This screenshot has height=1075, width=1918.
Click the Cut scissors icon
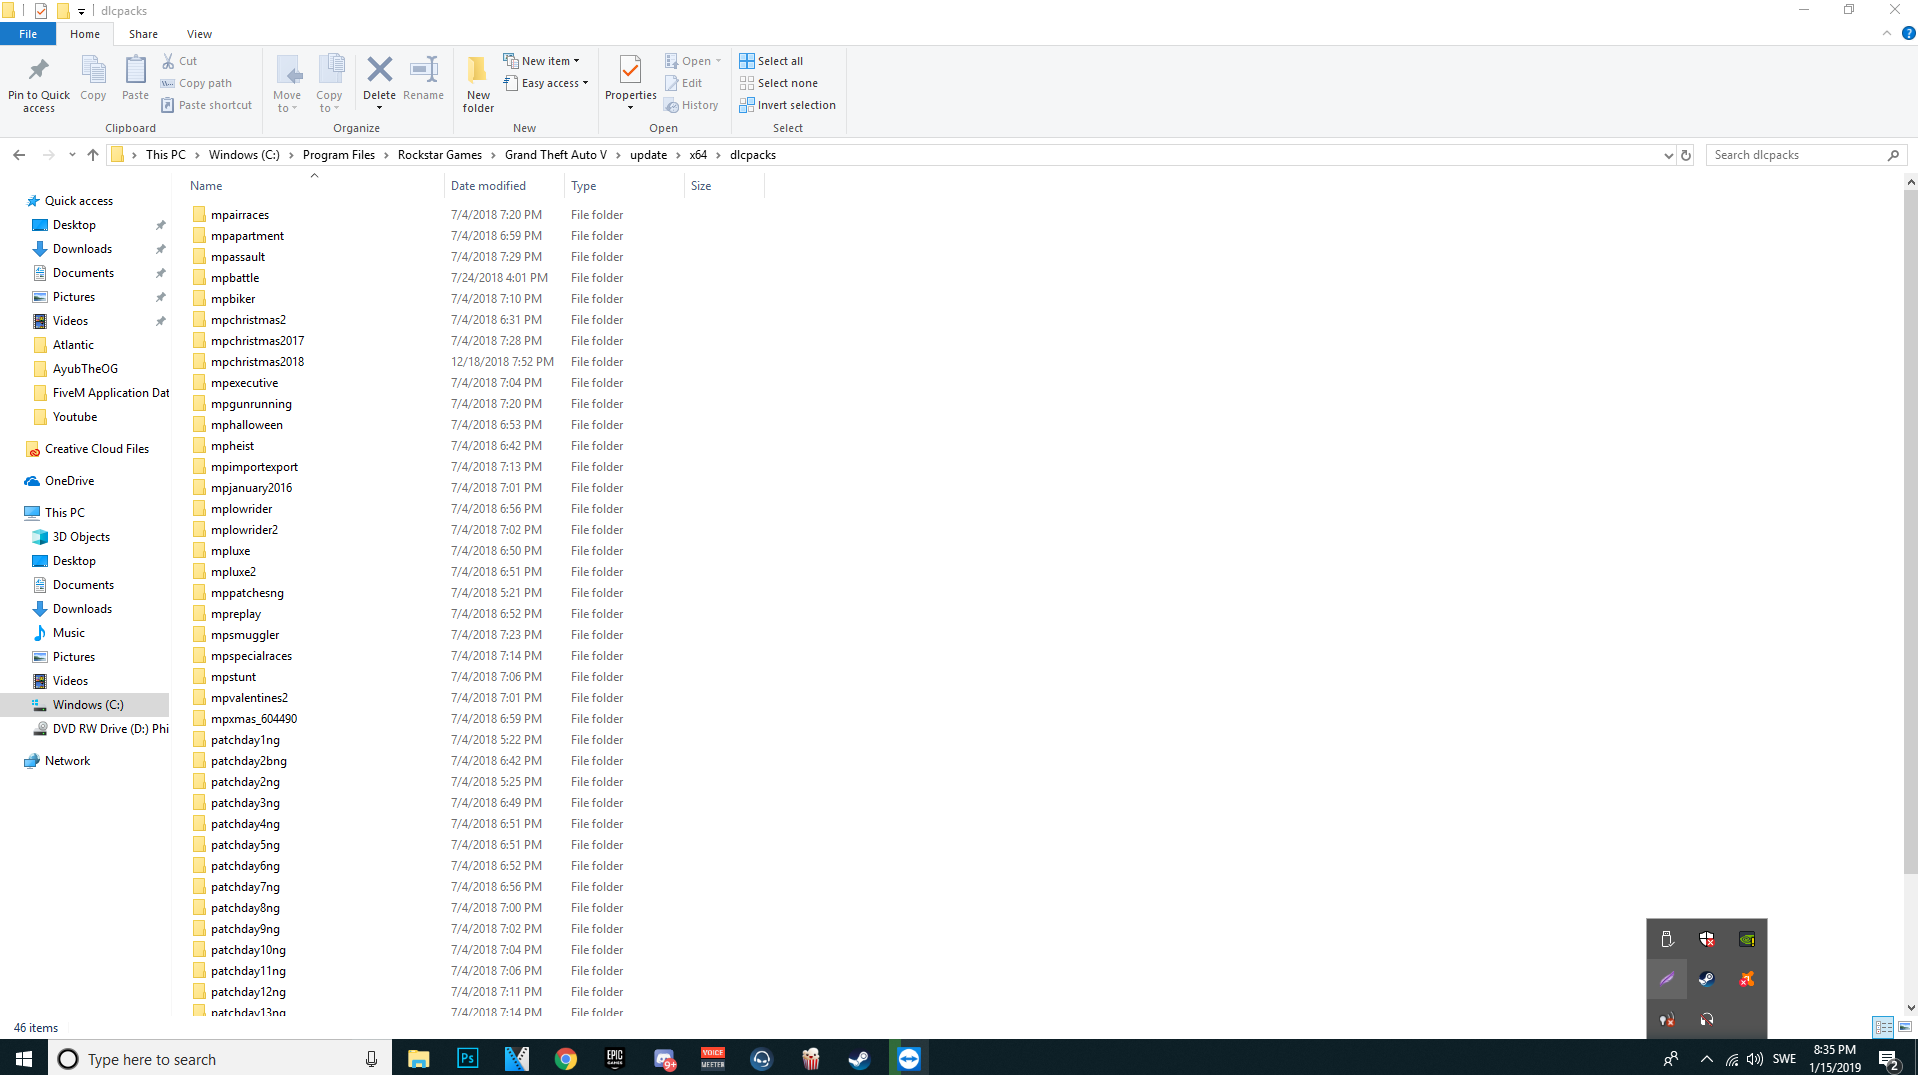pyautogui.click(x=169, y=61)
